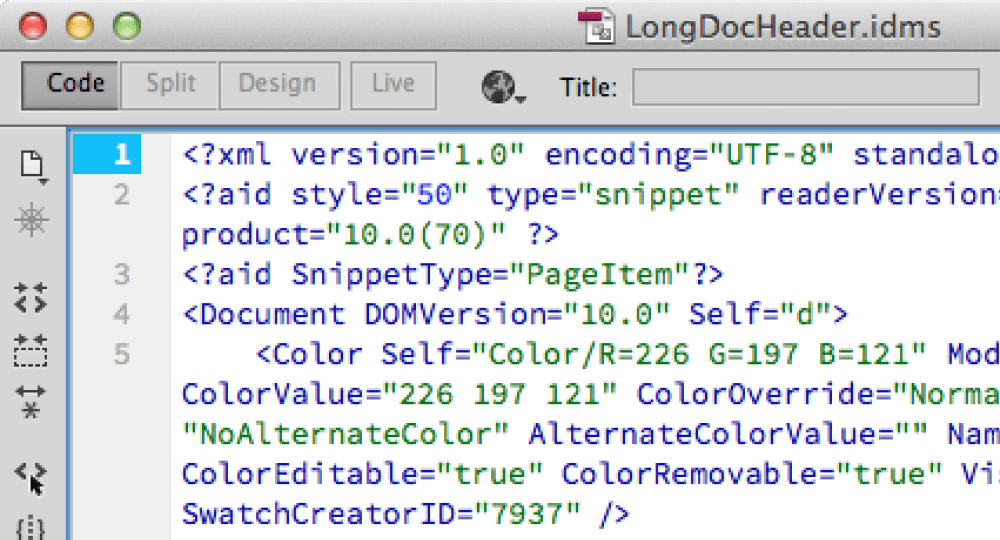This screenshot has height=540, width=1000.
Task: Switch to Code view
Action: [70, 85]
